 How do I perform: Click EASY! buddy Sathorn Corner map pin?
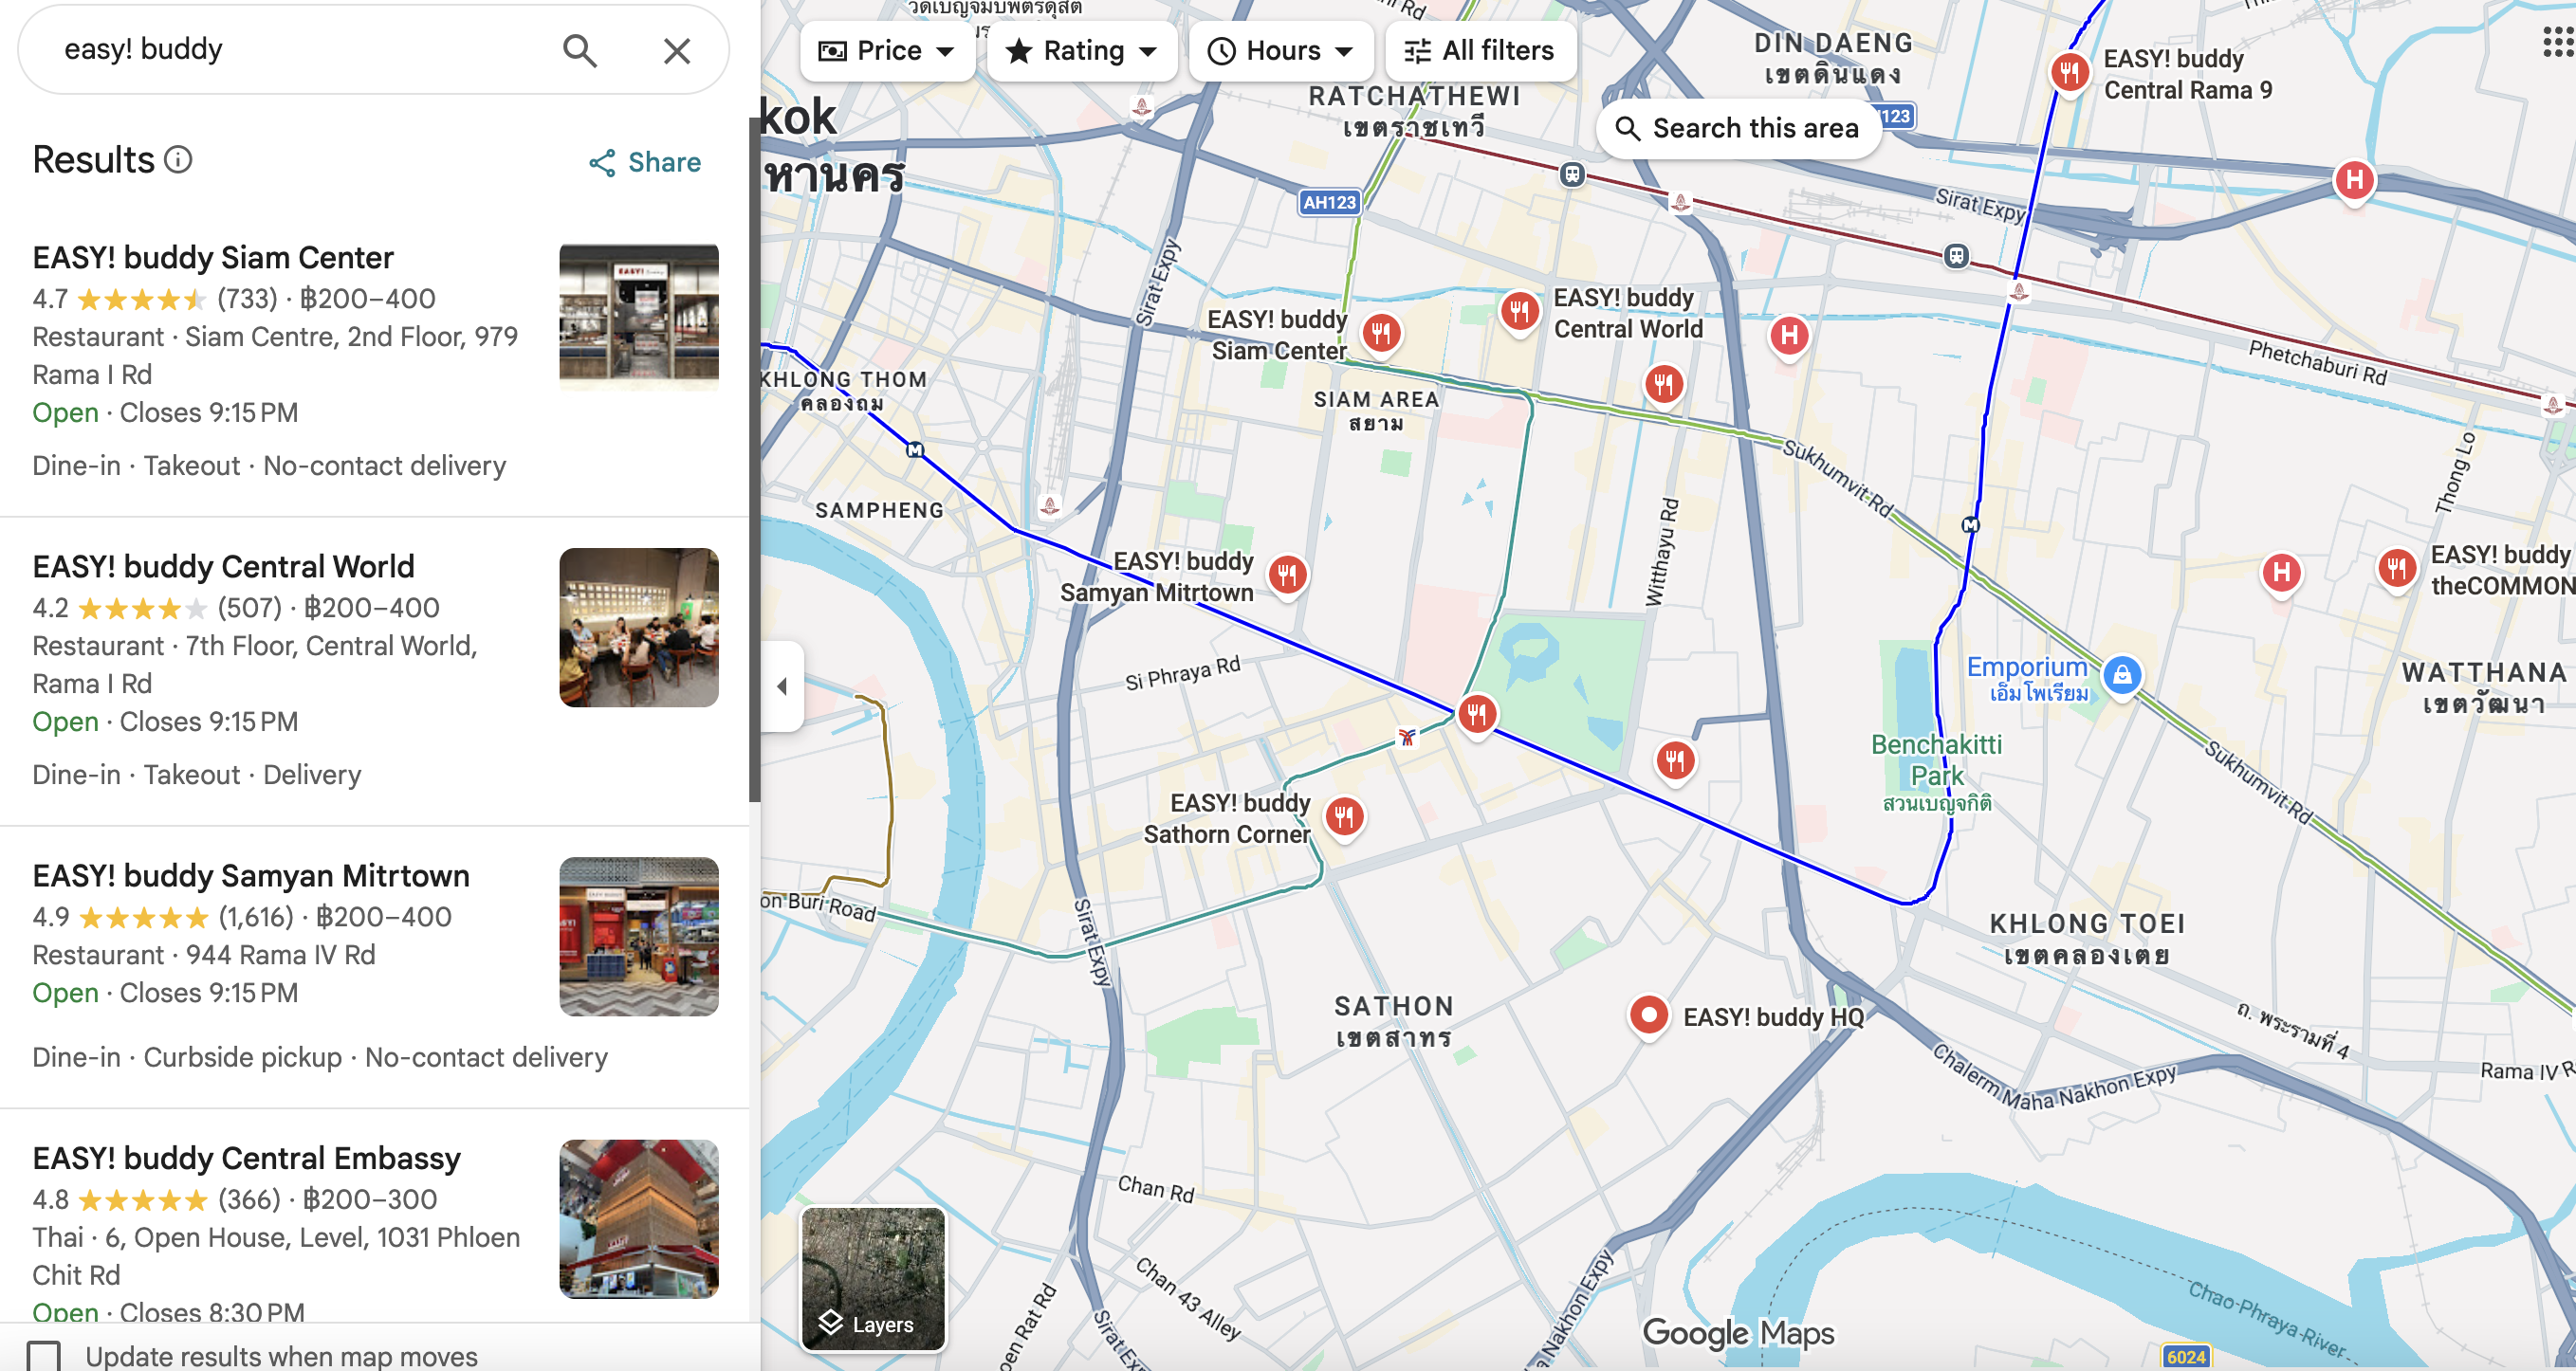tap(1344, 816)
